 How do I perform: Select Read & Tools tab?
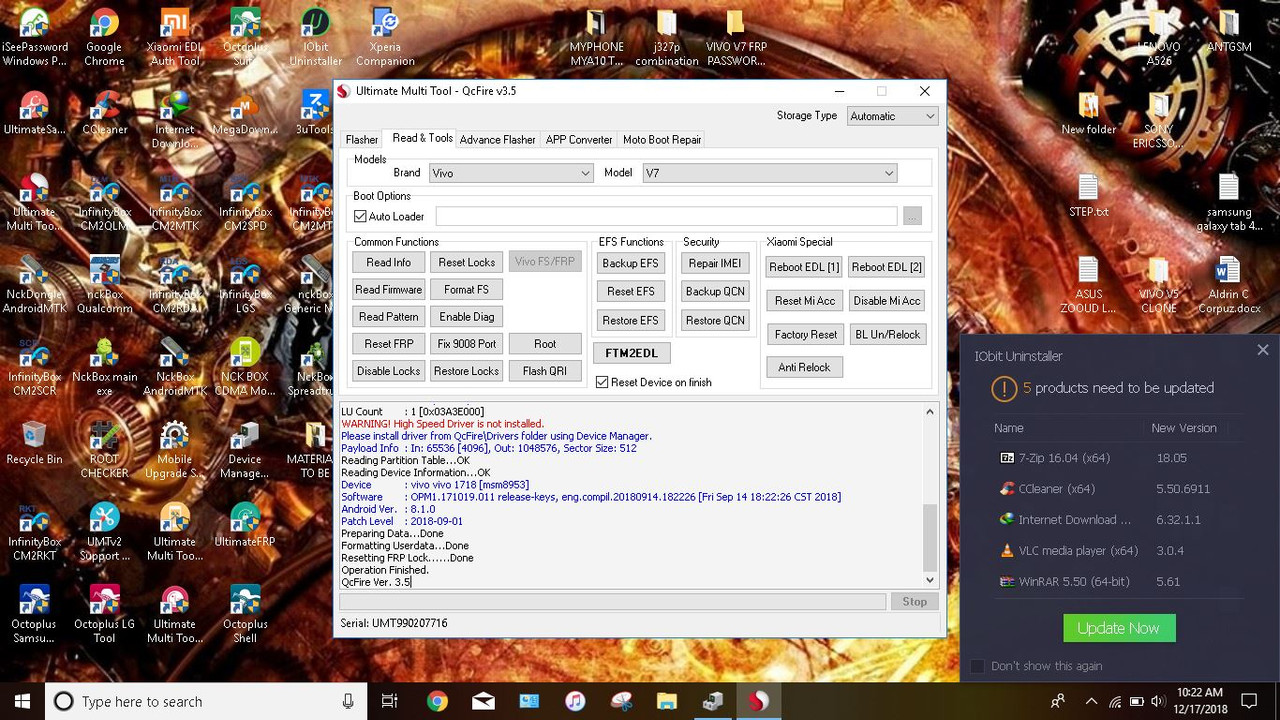[422, 138]
